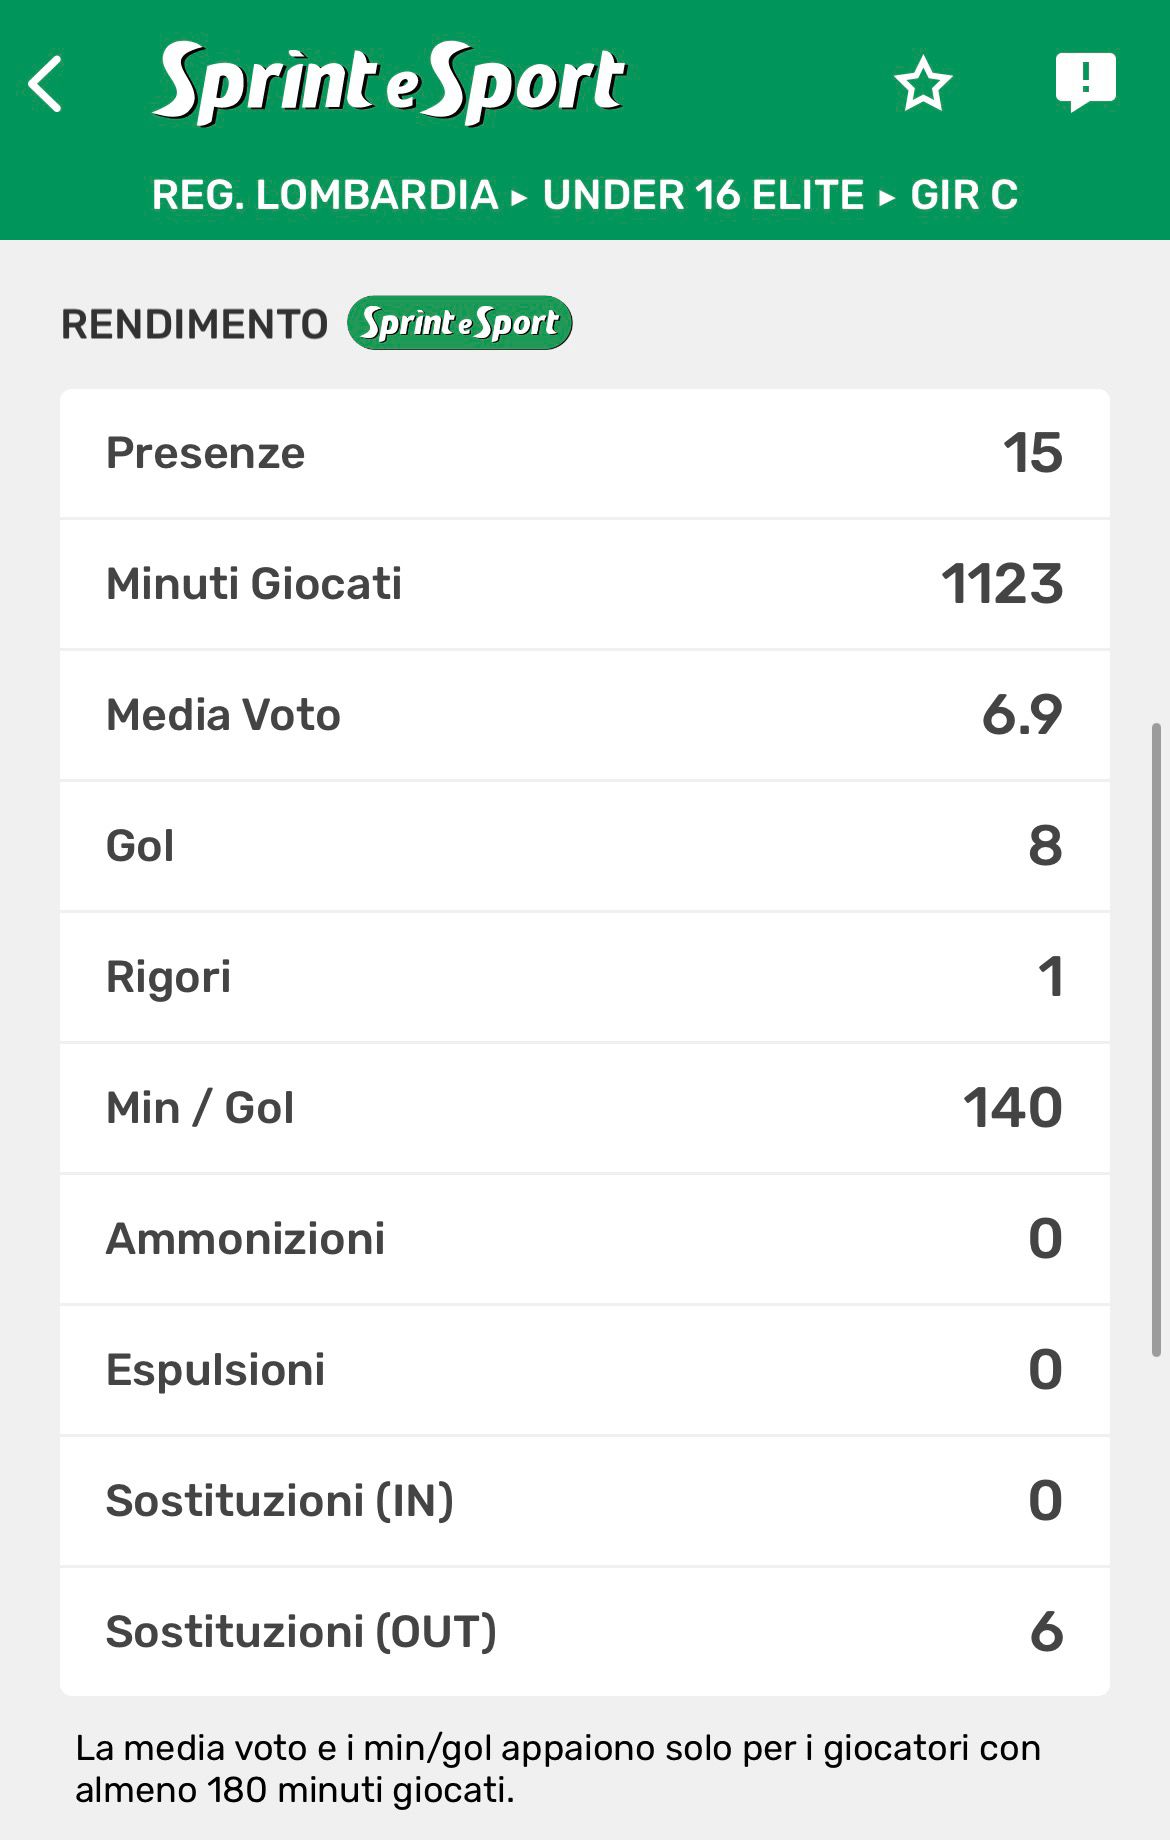Screen dimensions: 1170x1840
Task: Tap the Sostituzioni (OUT) row
Action: (x=585, y=1631)
